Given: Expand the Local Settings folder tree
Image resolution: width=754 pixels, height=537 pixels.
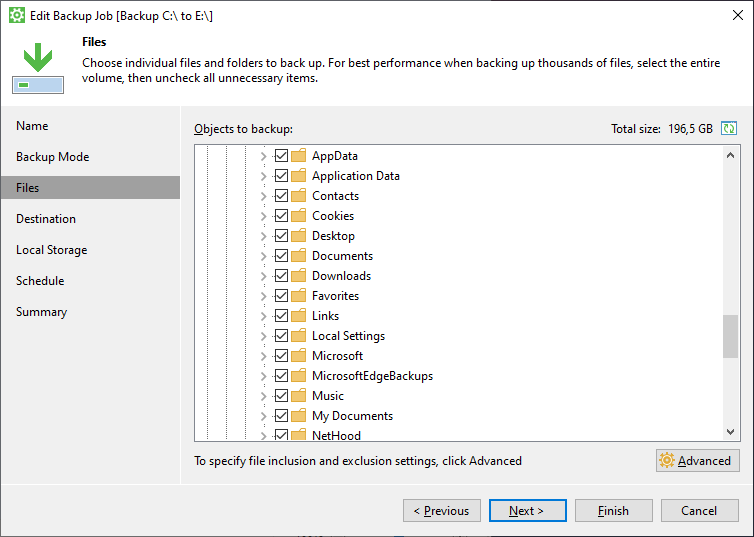Looking at the screenshot, I should click(264, 336).
